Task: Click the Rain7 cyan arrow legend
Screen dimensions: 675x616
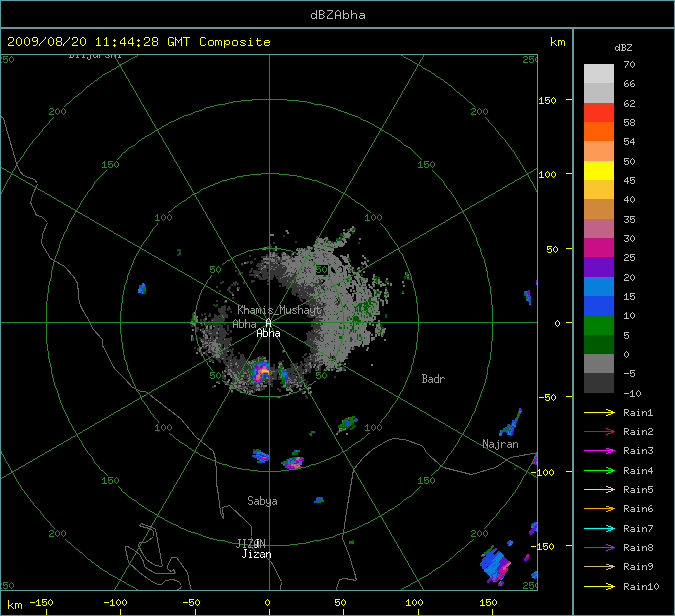Action: 600,528
